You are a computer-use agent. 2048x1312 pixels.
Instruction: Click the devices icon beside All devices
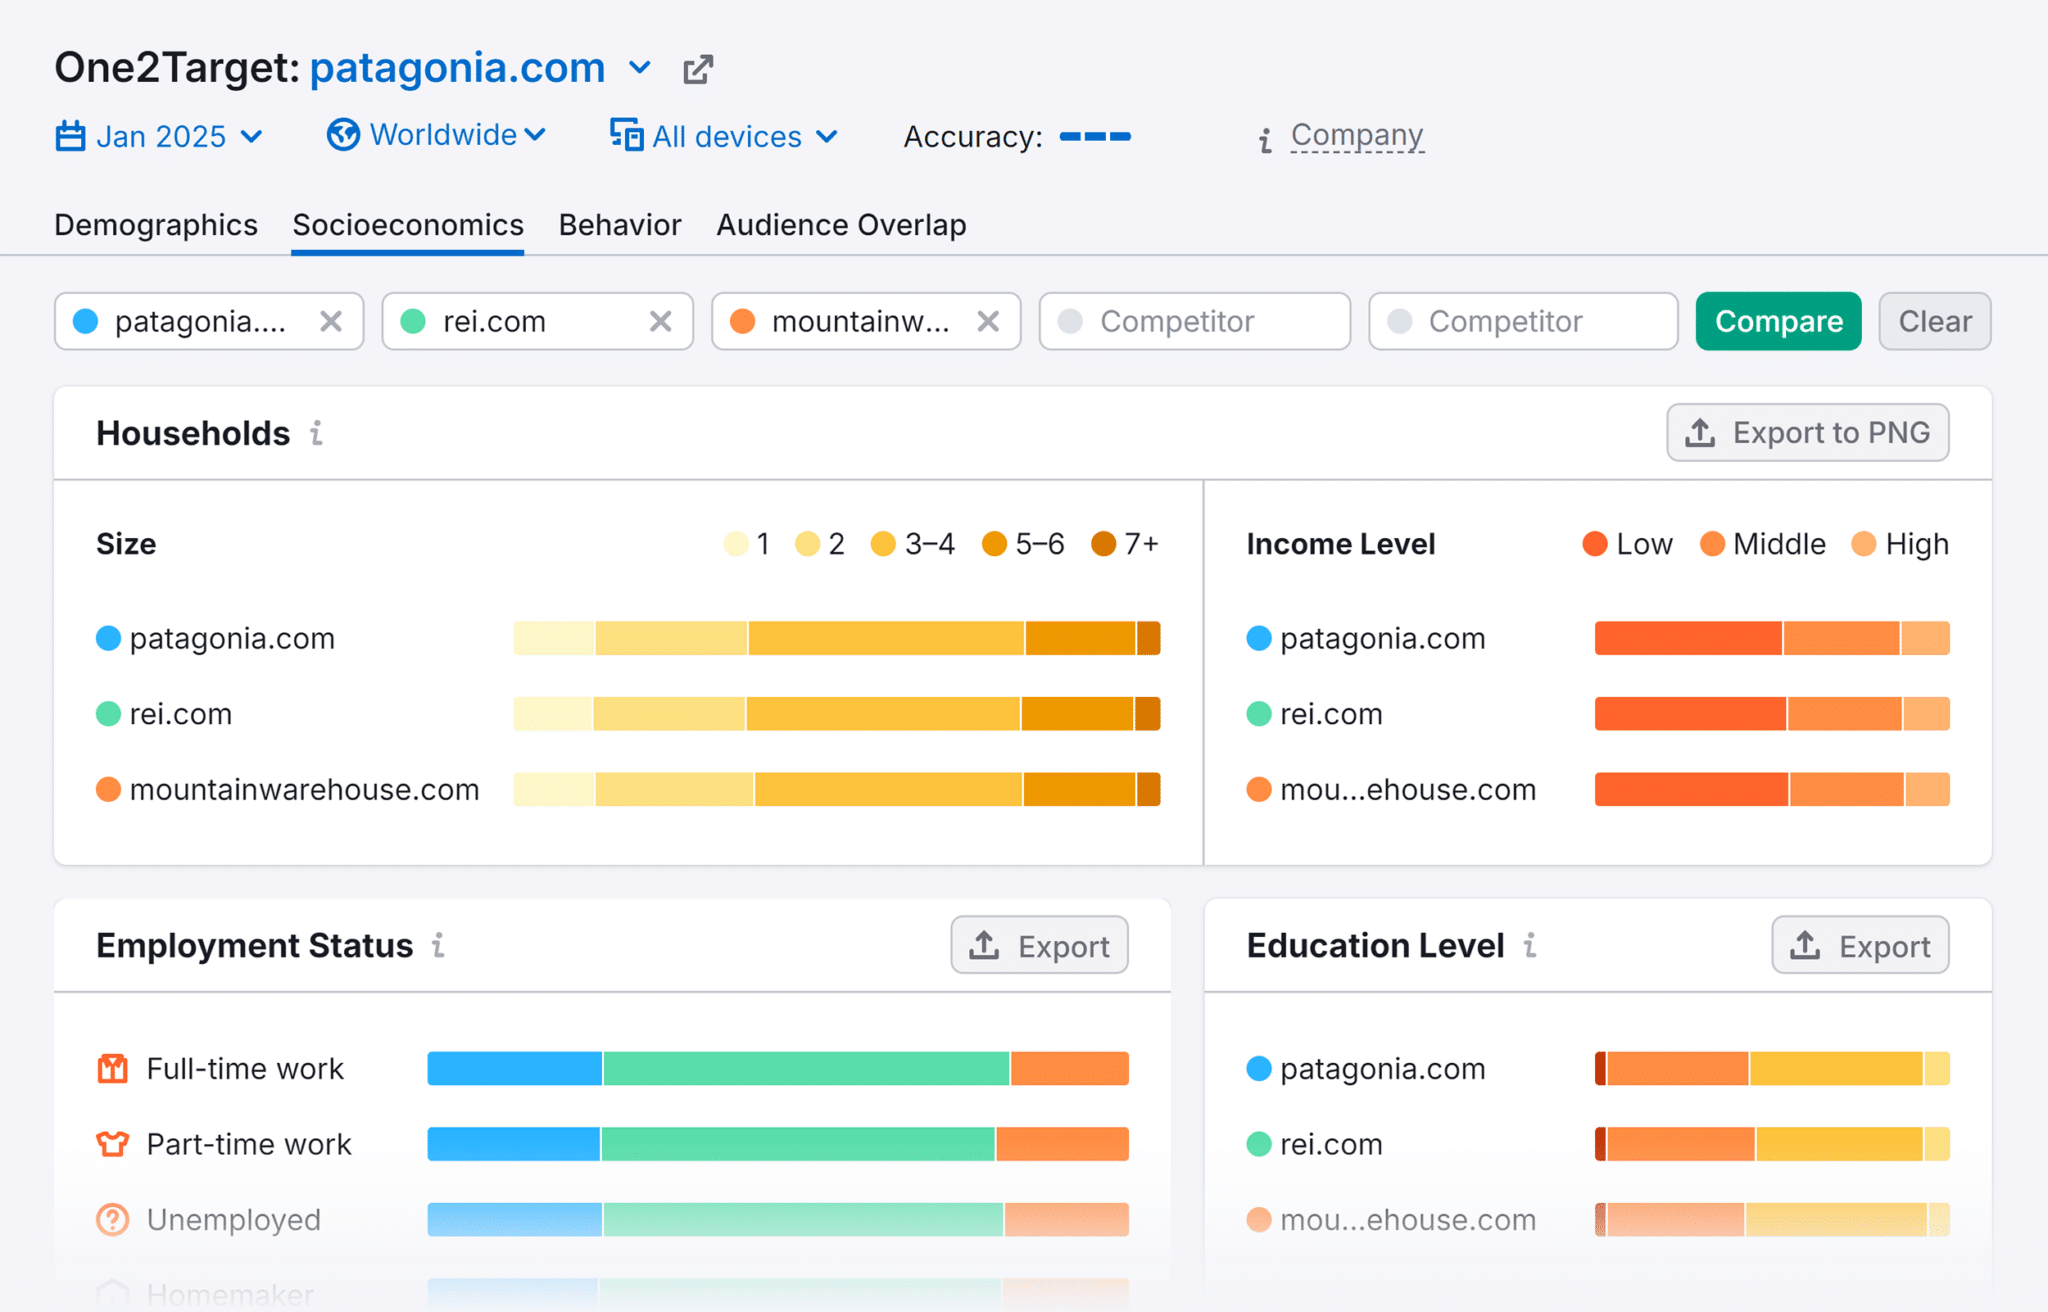(627, 135)
